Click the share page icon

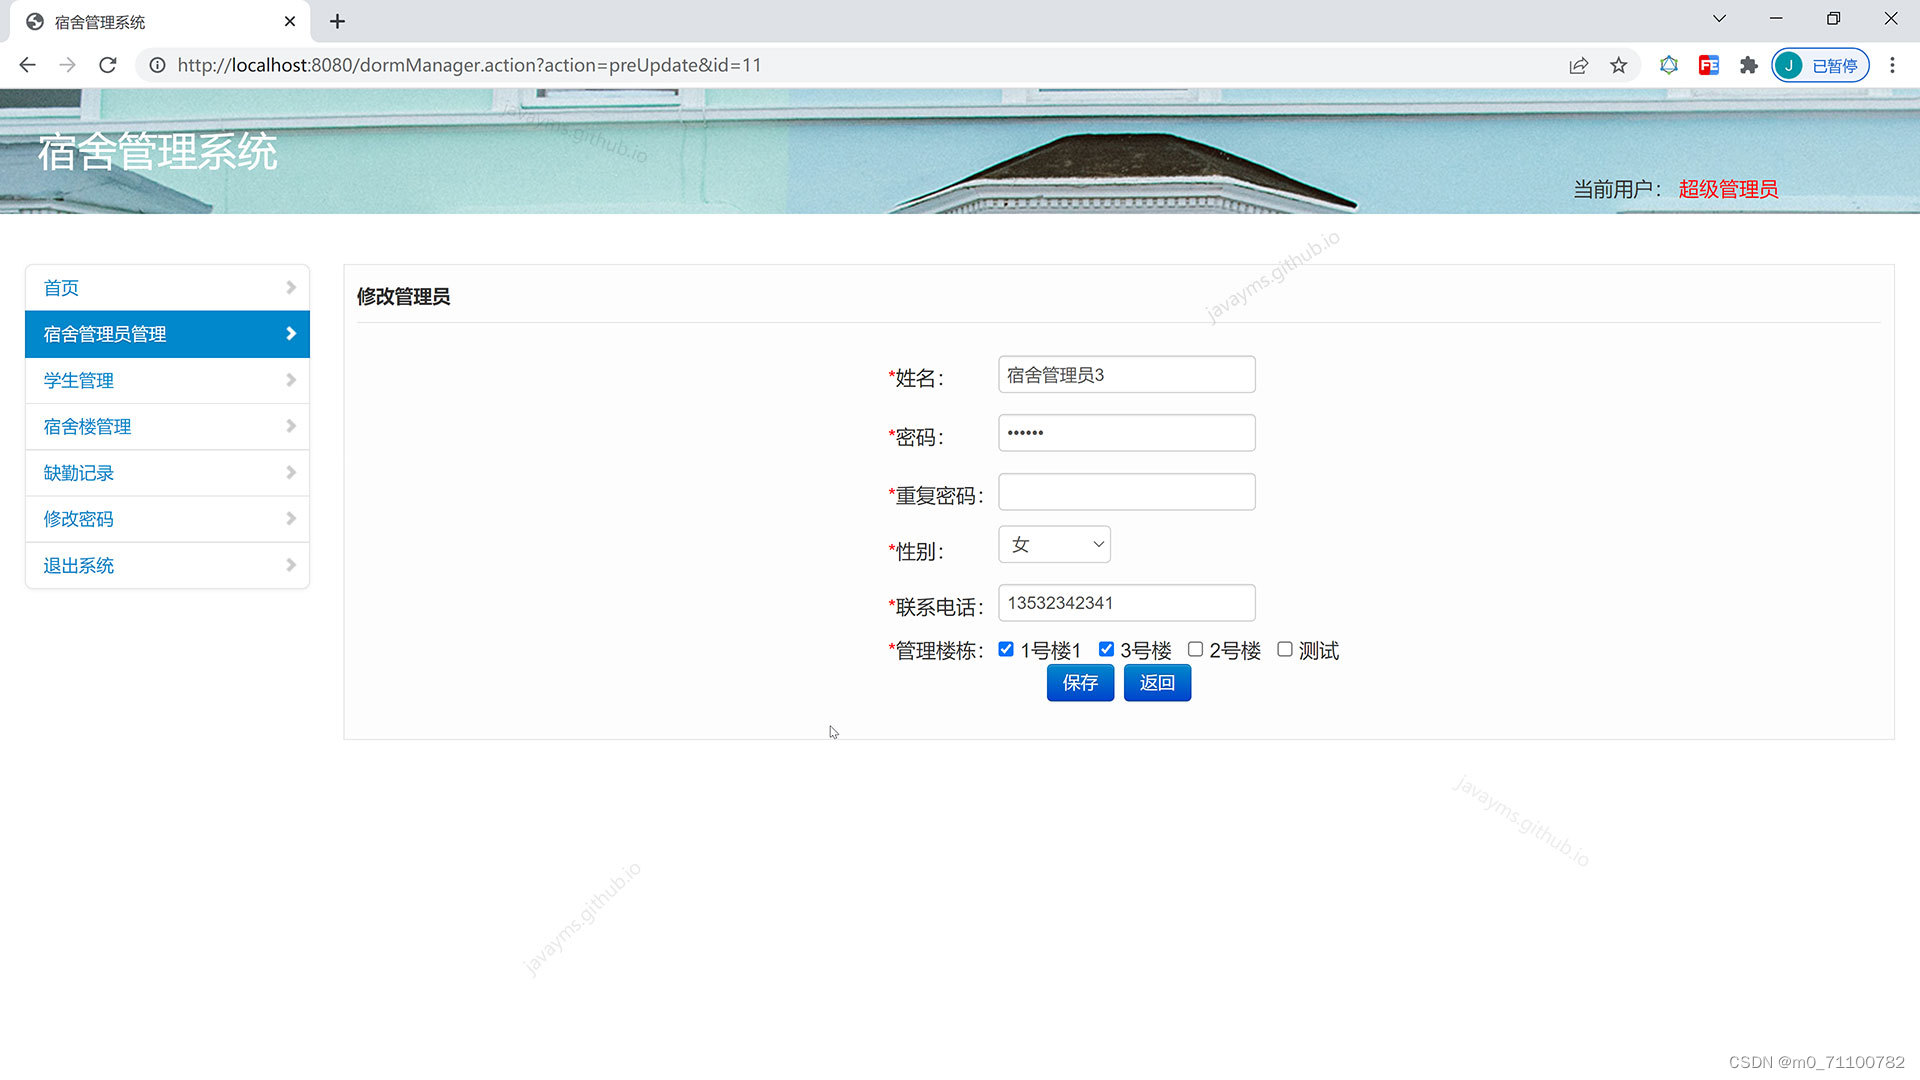tap(1578, 65)
